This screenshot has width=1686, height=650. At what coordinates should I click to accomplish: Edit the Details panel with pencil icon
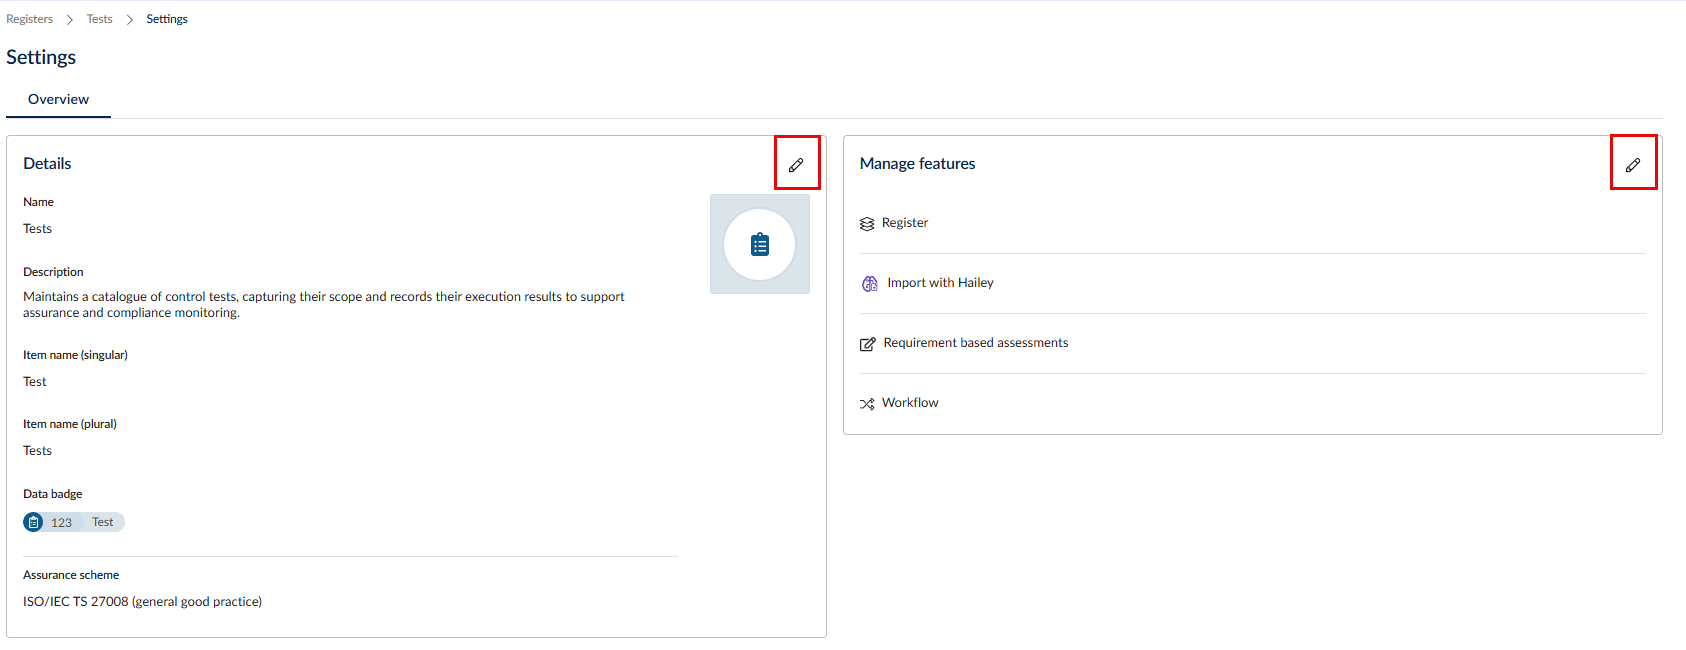pos(796,165)
